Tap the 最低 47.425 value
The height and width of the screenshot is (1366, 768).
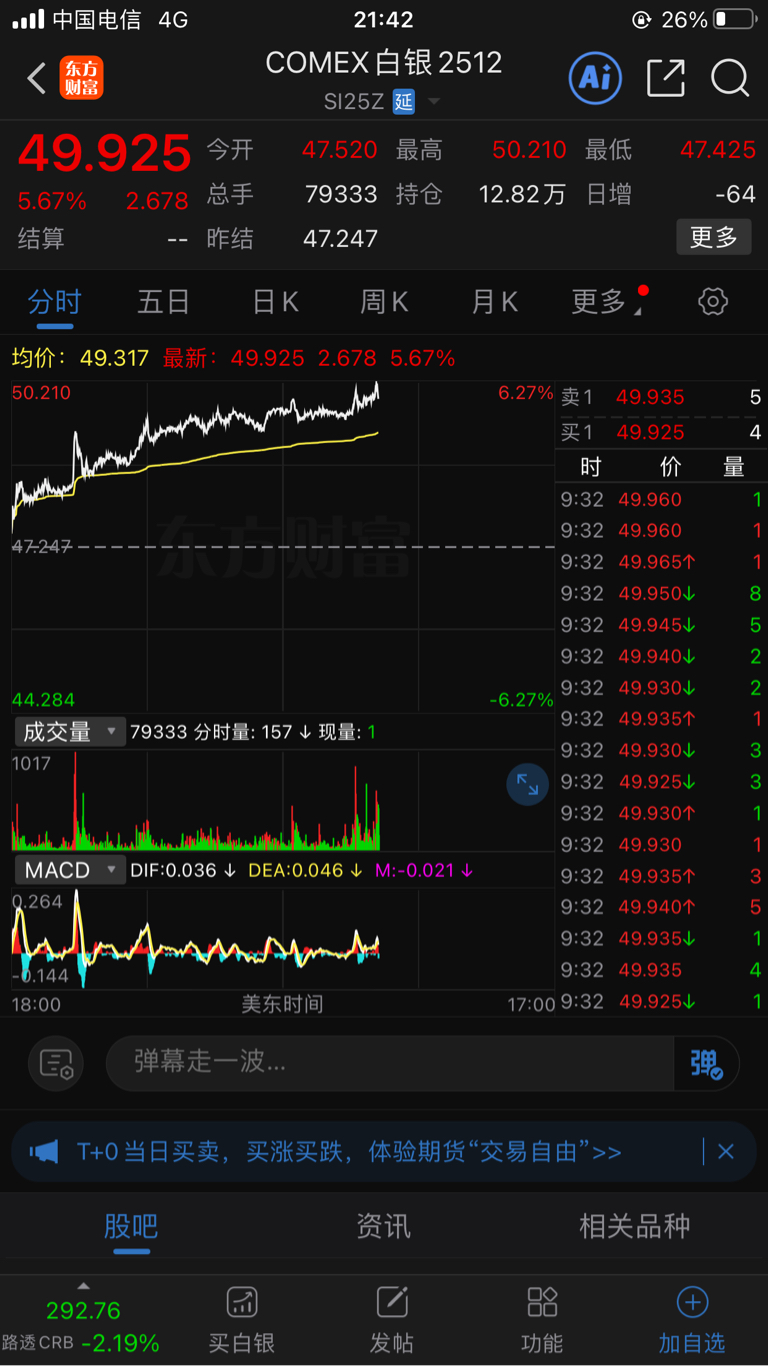point(718,150)
